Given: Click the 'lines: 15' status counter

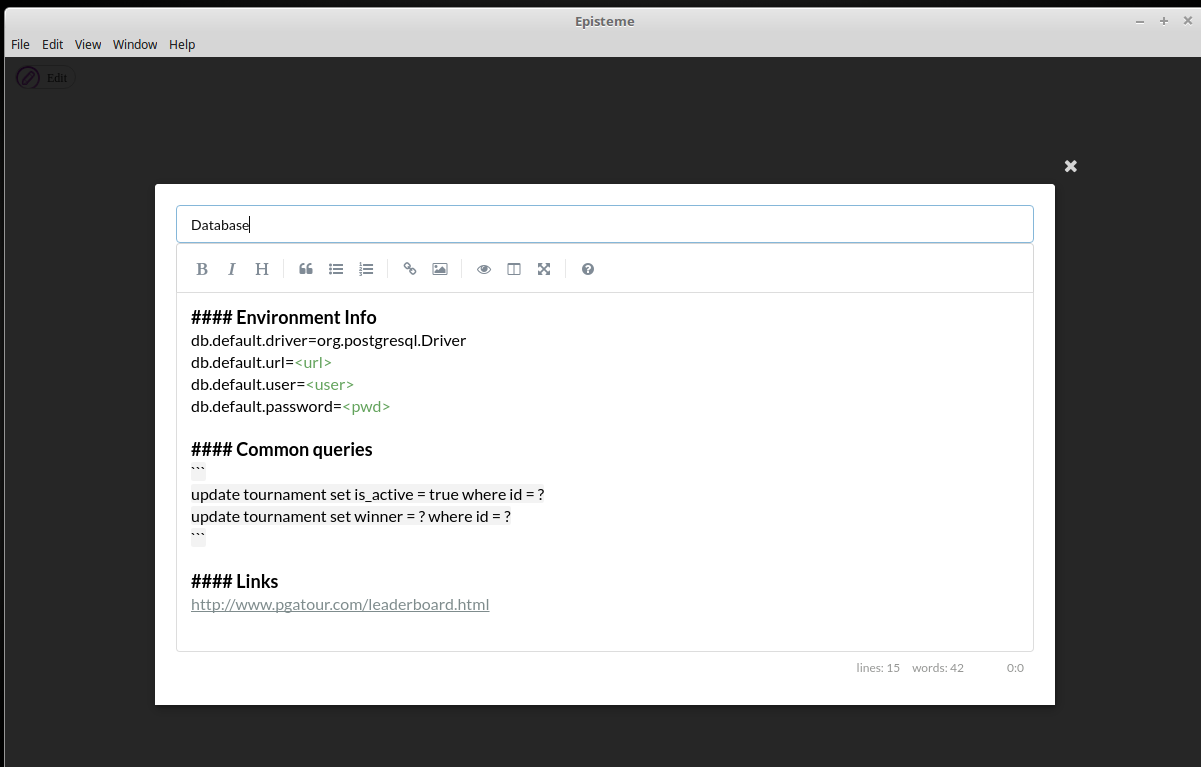Looking at the screenshot, I should 878,668.
